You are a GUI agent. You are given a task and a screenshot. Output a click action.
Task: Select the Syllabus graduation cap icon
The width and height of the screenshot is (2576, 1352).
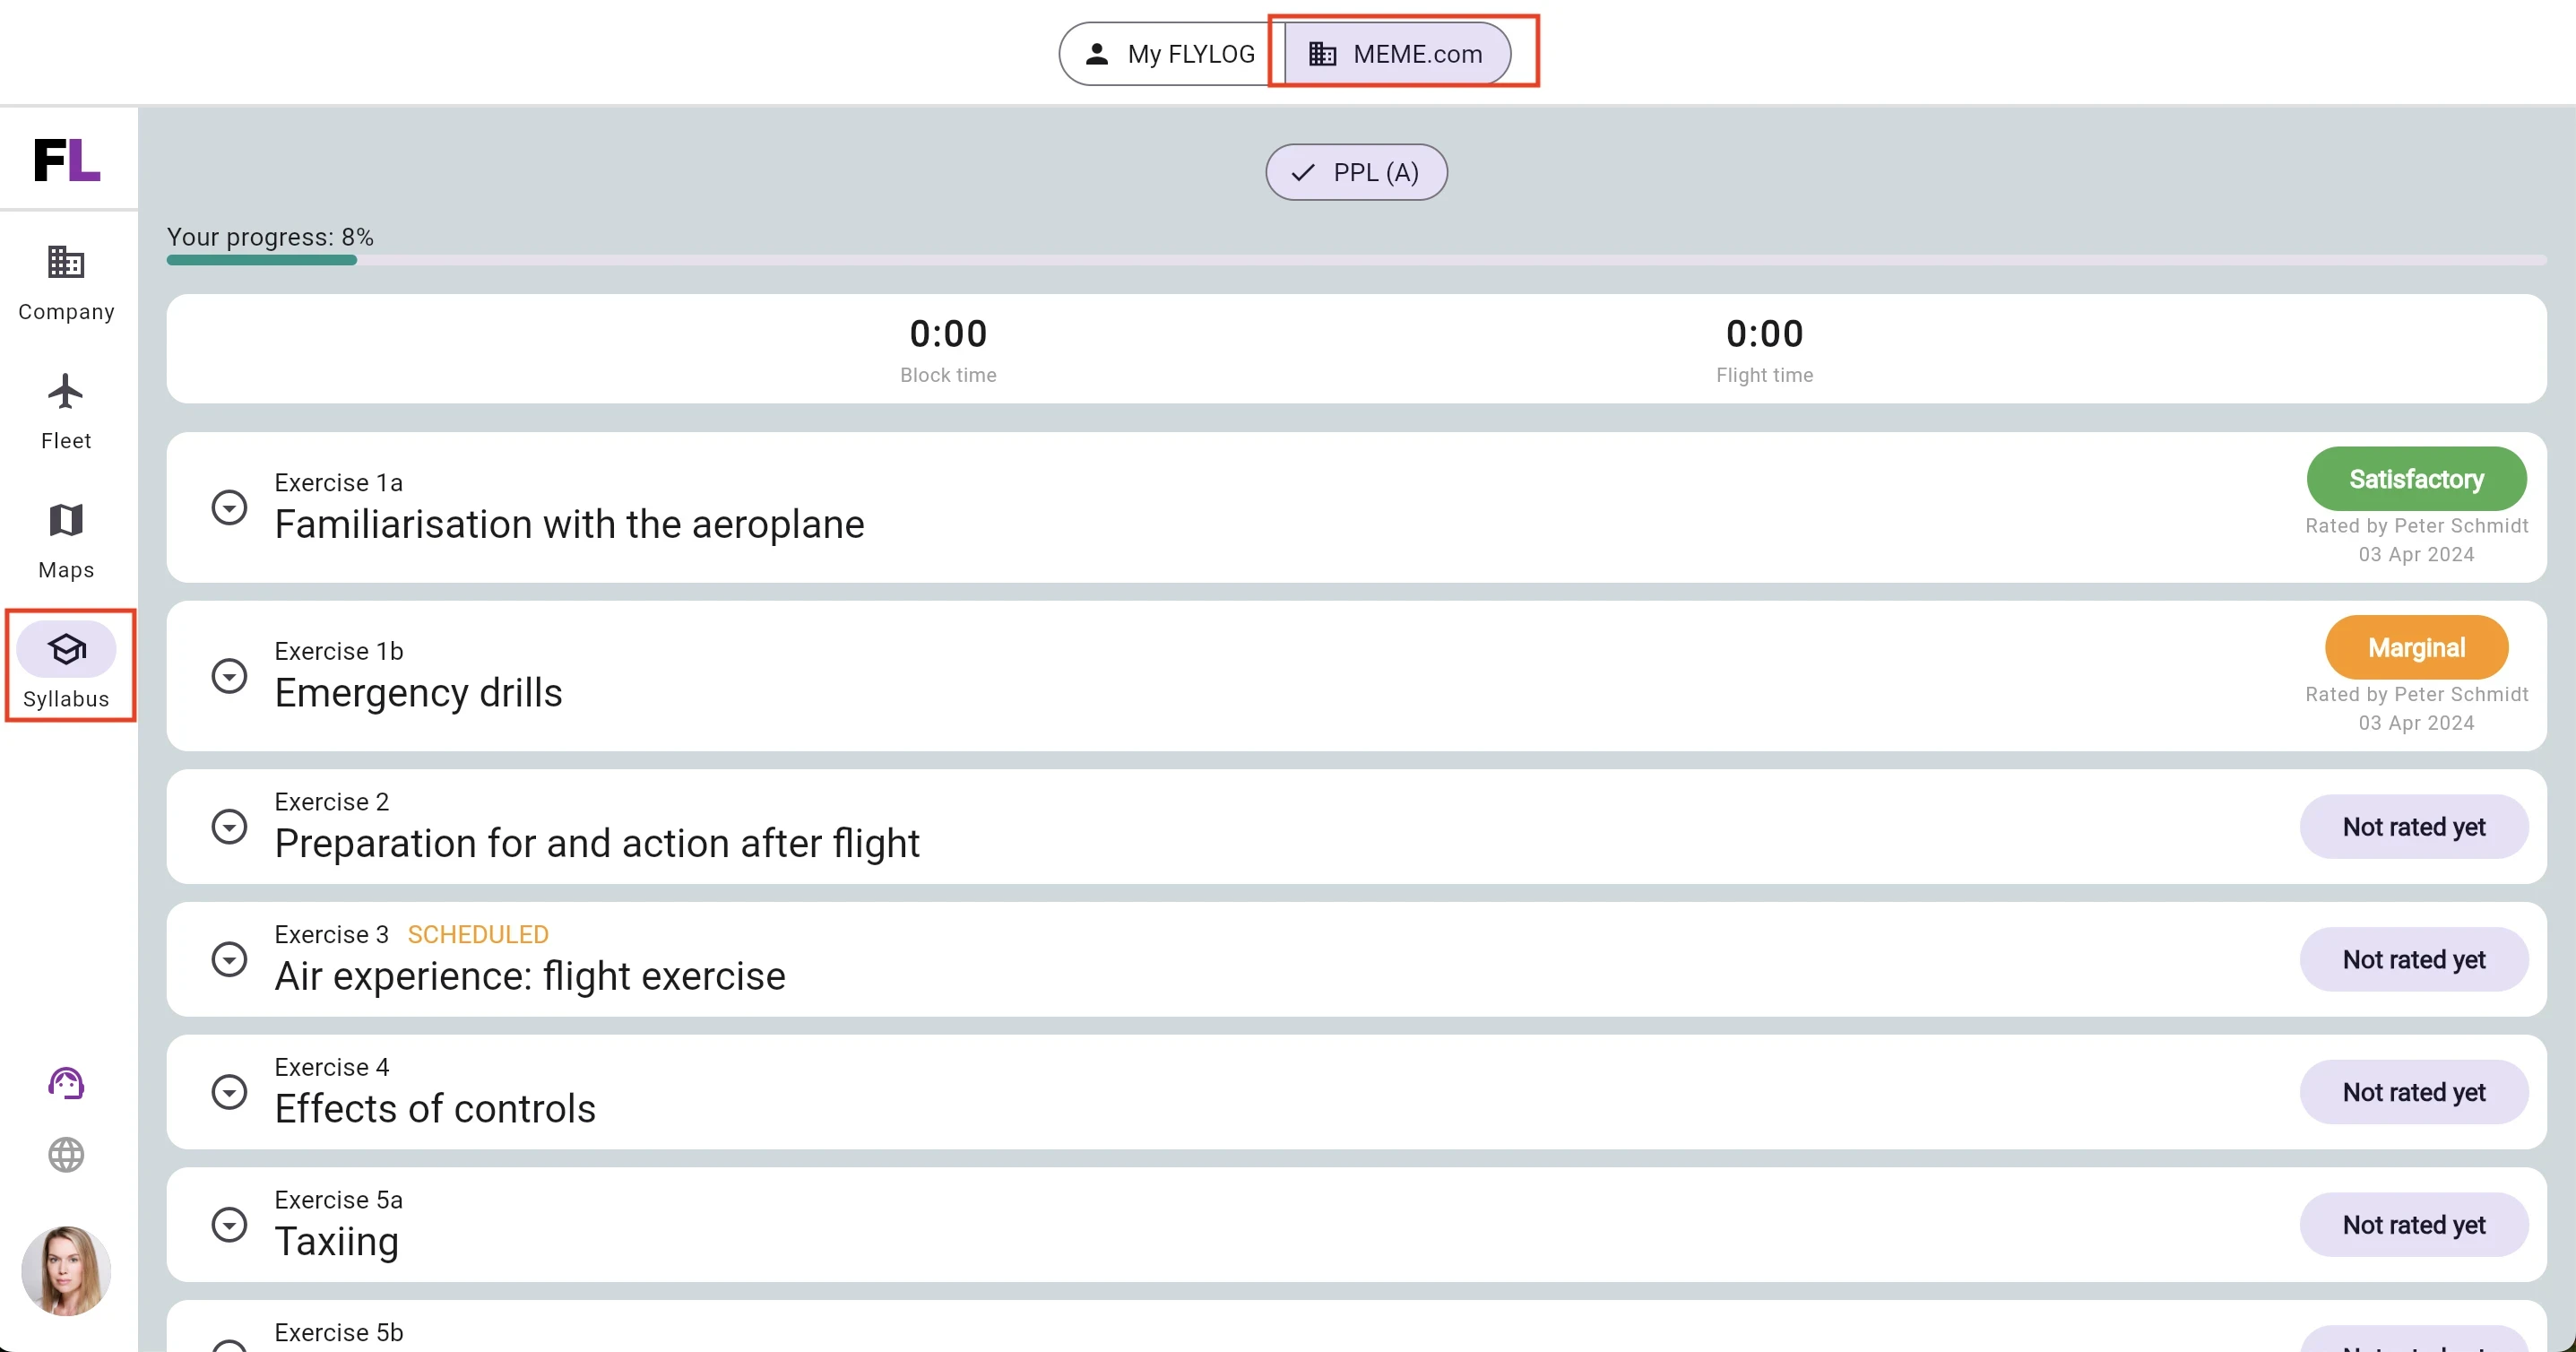66,650
